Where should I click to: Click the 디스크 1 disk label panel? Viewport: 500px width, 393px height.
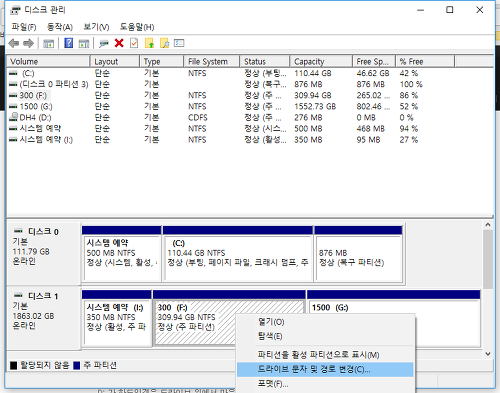[44, 318]
